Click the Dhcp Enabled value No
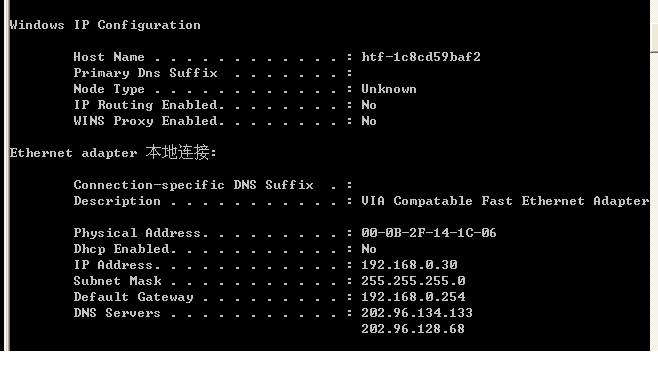658x384 pixels. coord(369,249)
